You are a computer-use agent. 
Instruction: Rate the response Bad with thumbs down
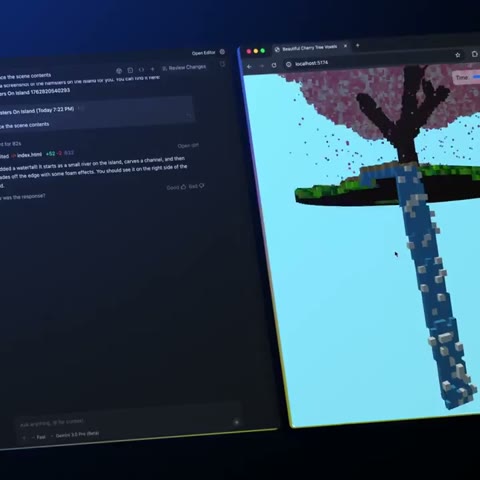tap(197, 186)
